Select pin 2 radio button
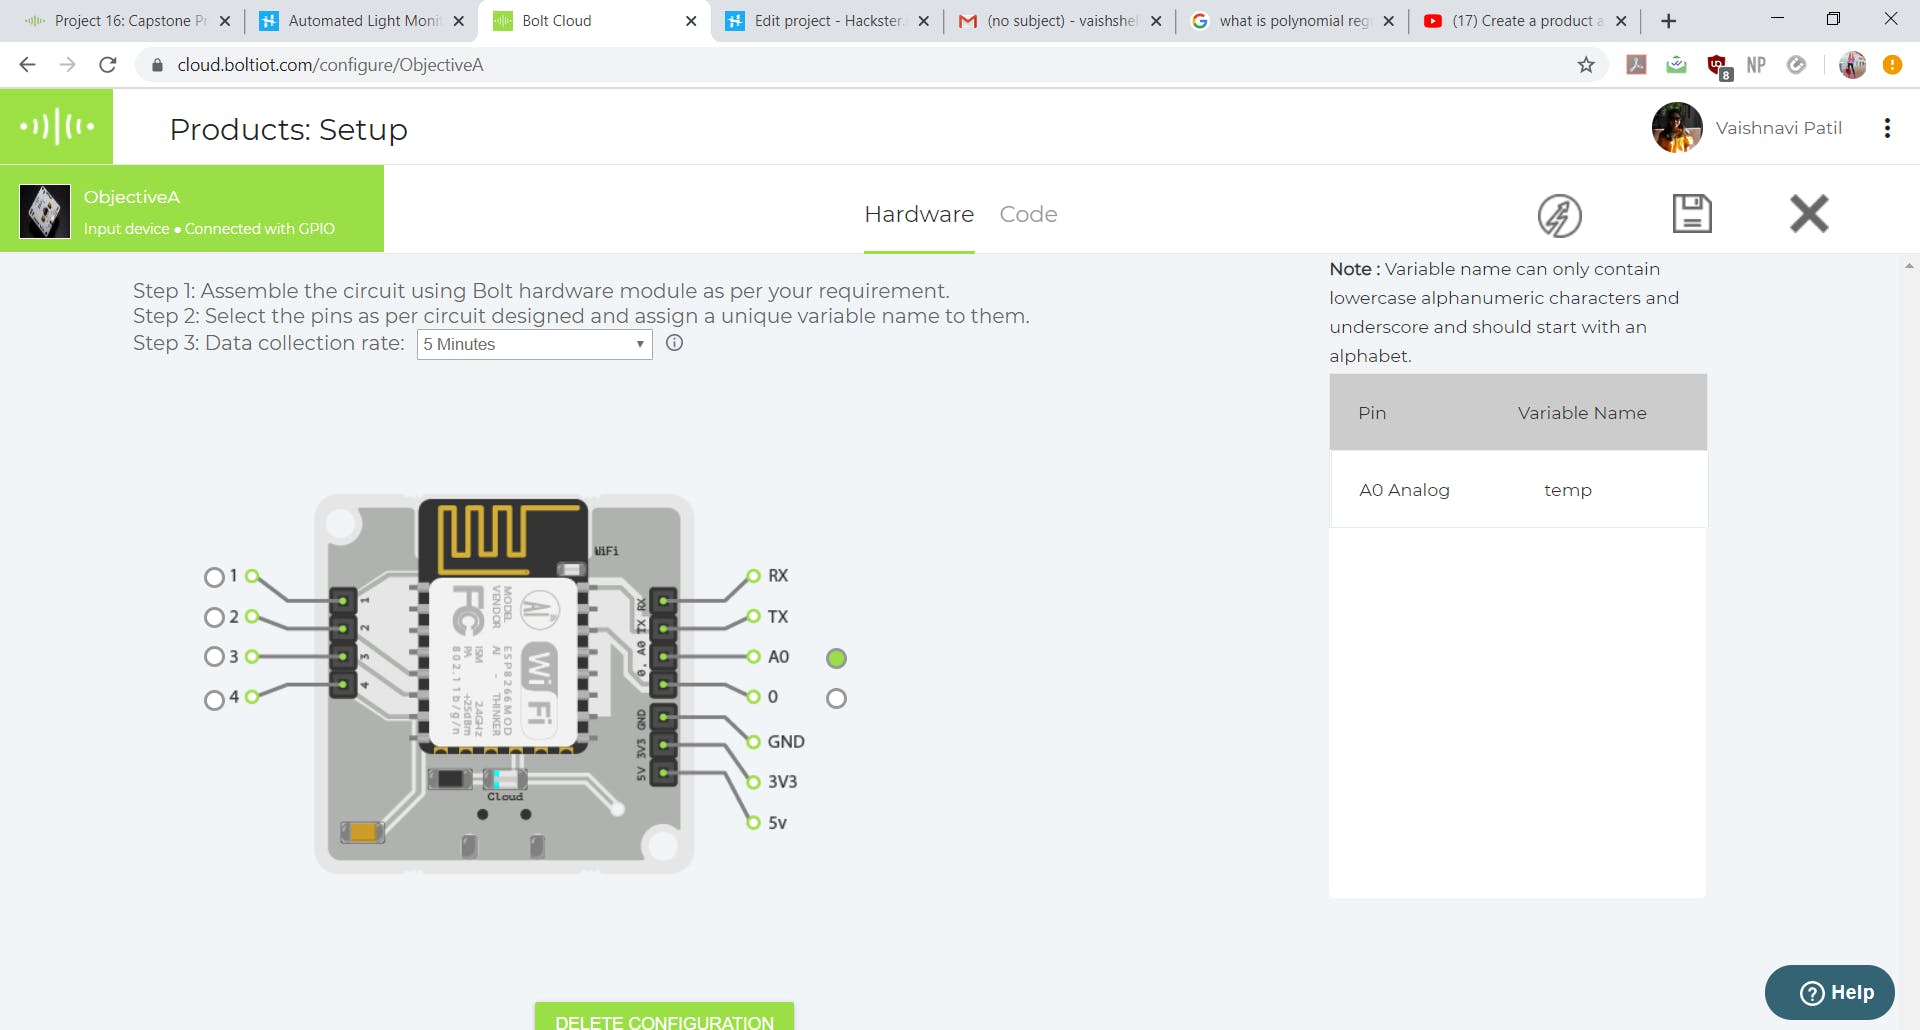1920x1030 pixels. [214, 617]
